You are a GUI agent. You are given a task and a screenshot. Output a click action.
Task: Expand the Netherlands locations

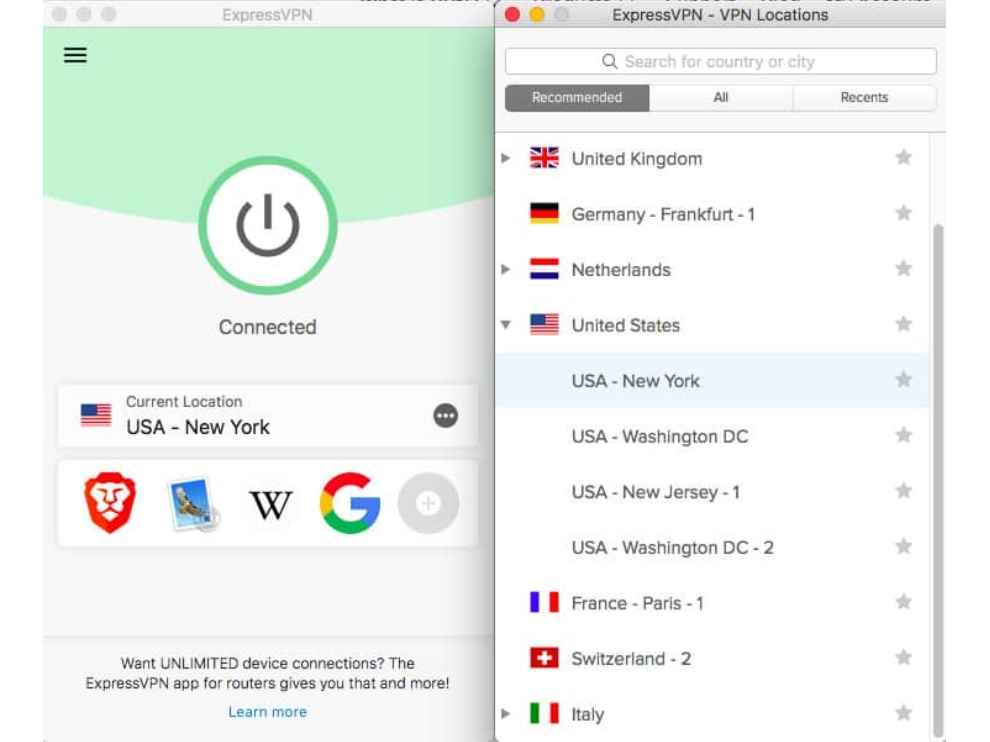[506, 269]
